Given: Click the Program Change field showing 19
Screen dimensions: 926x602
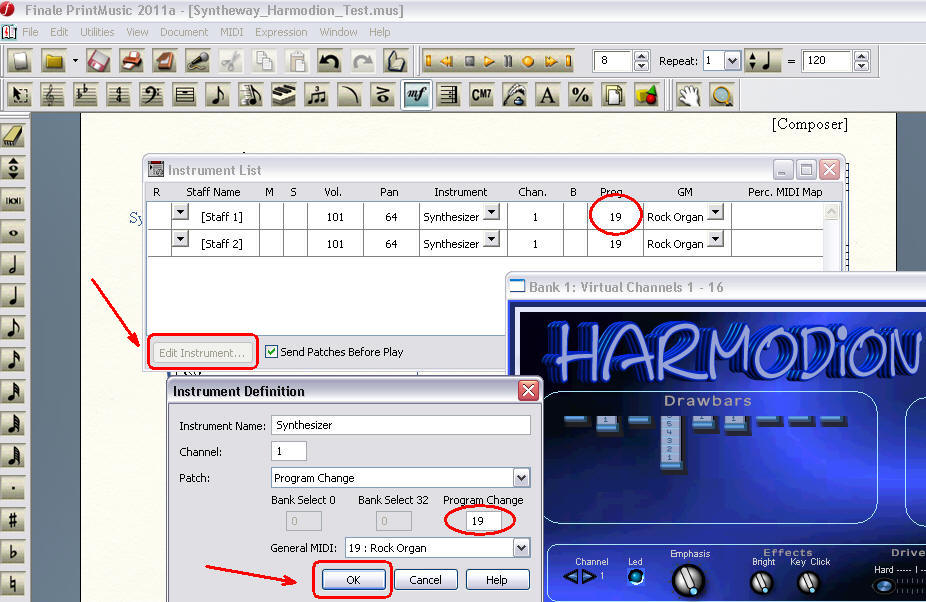Looking at the screenshot, I should tap(484, 521).
